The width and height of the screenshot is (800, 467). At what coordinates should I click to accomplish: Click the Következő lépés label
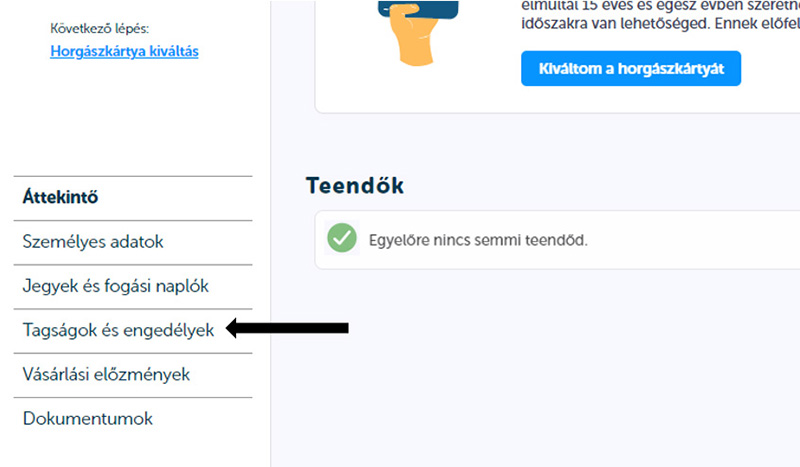(99, 29)
